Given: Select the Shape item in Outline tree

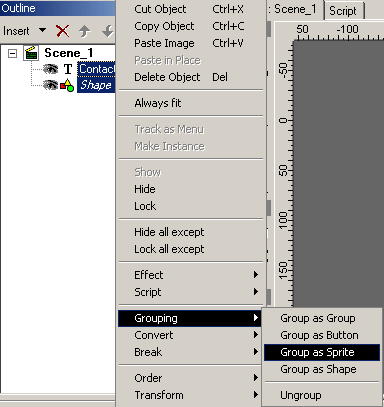Looking at the screenshot, I should coord(96,85).
